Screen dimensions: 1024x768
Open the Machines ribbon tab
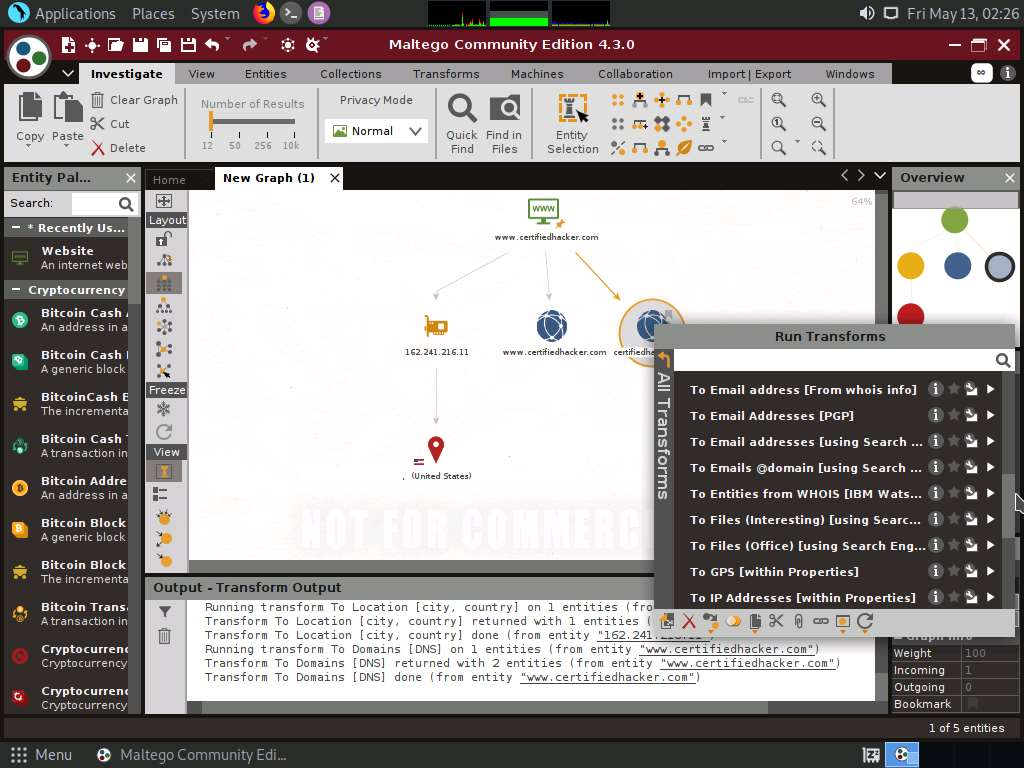(x=537, y=74)
